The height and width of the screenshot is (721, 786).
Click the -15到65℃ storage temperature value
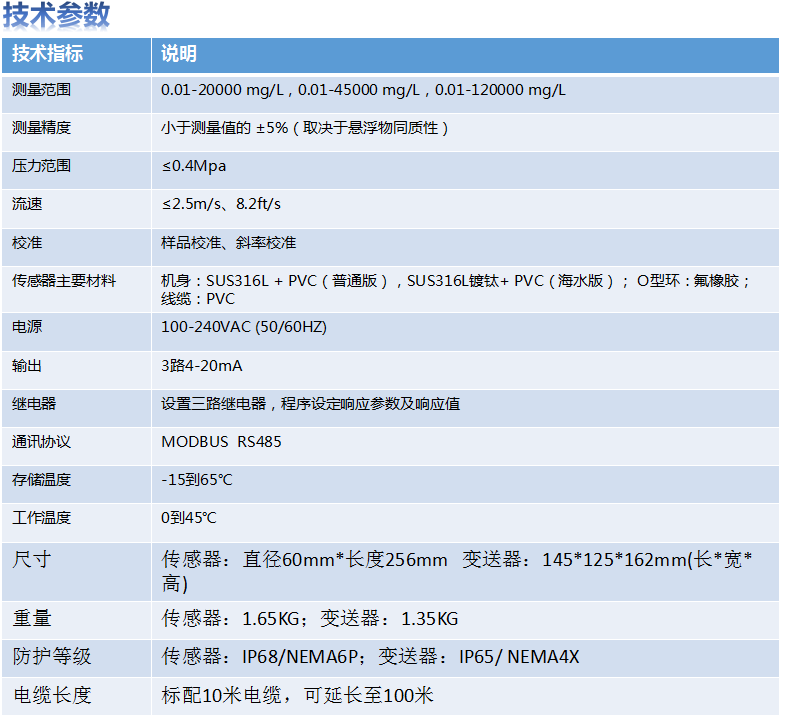tap(197, 480)
